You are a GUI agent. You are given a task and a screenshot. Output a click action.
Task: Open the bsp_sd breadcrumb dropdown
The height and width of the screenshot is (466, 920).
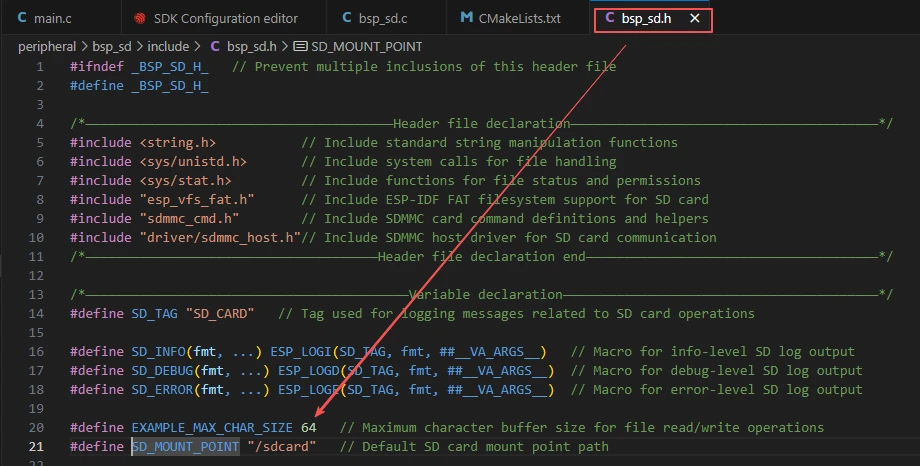113,46
